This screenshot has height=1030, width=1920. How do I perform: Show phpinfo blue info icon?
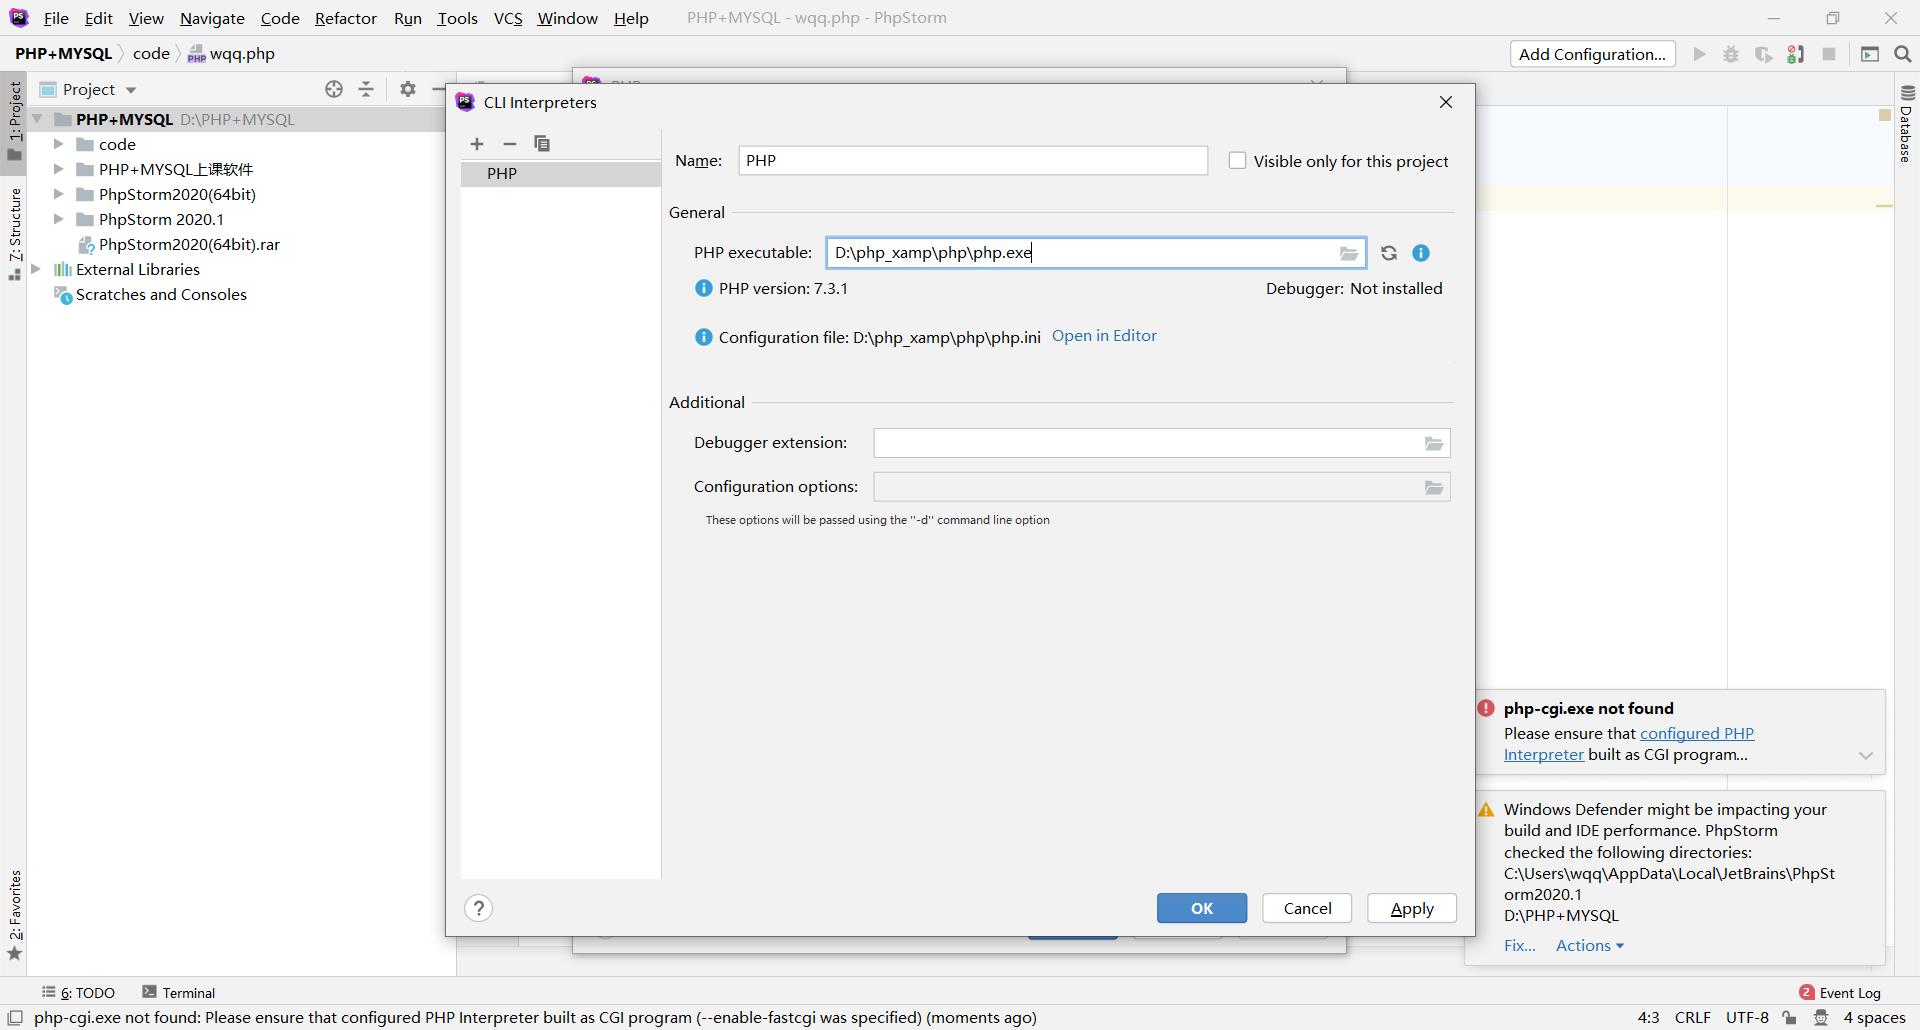tap(1421, 253)
